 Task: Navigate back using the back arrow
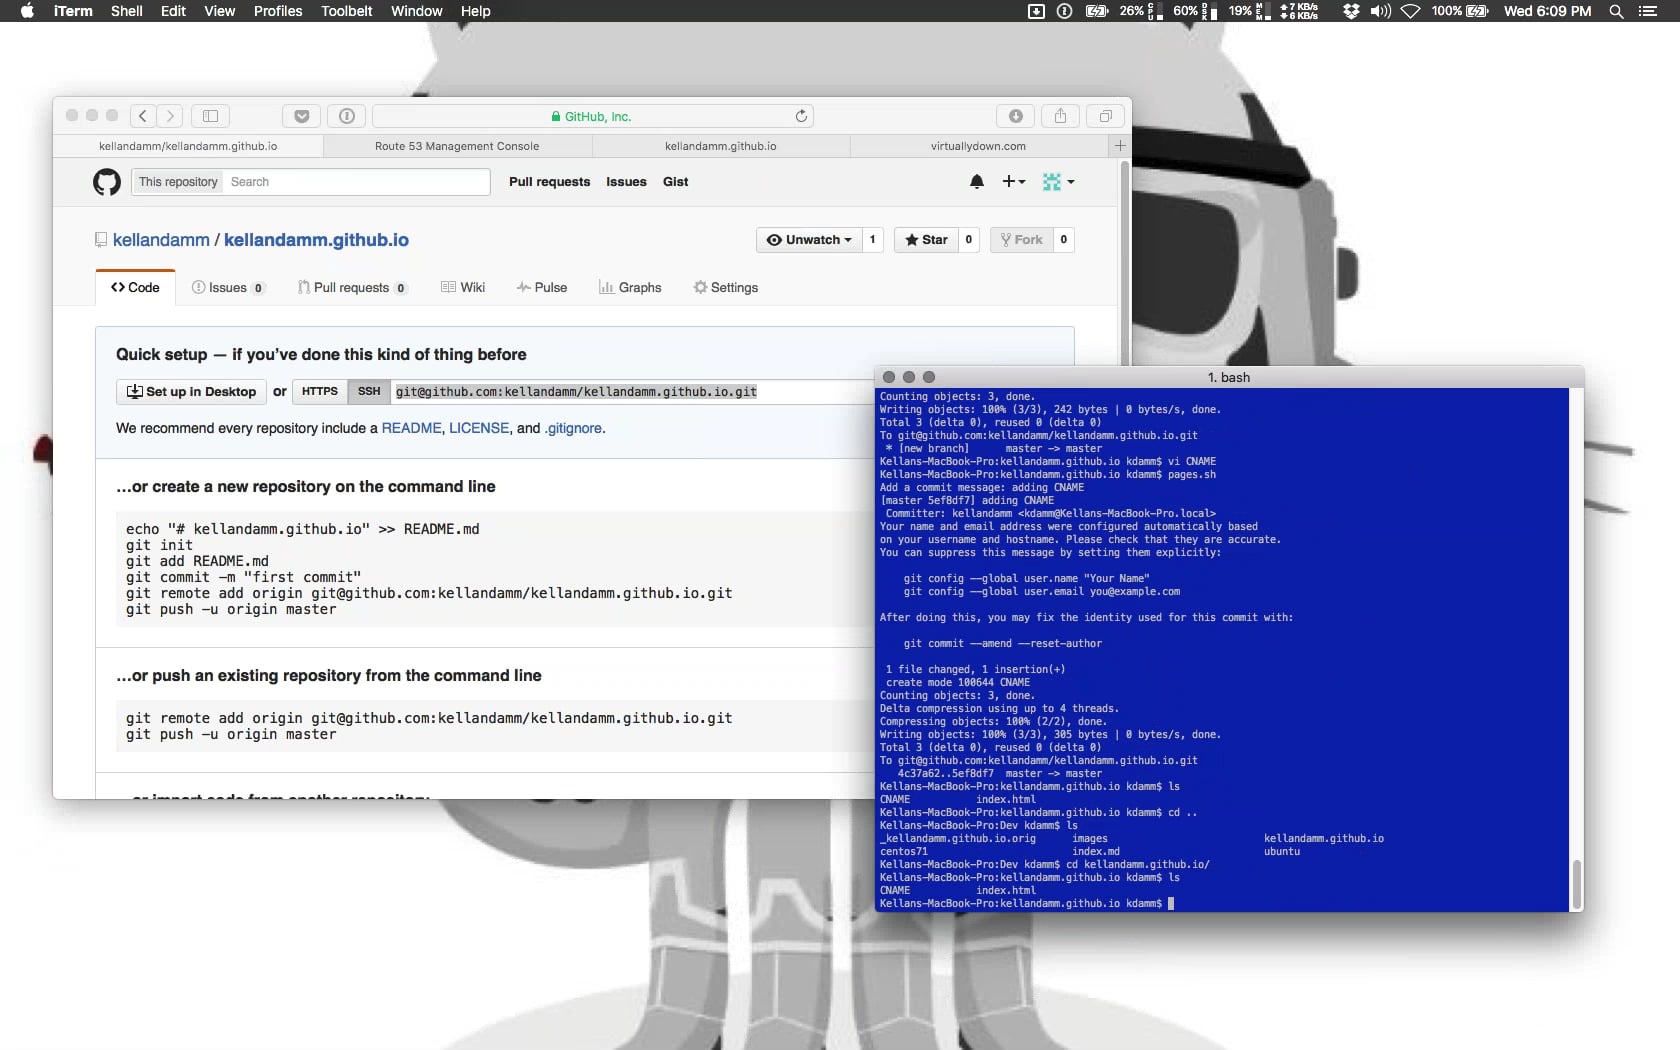click(142, 116)
